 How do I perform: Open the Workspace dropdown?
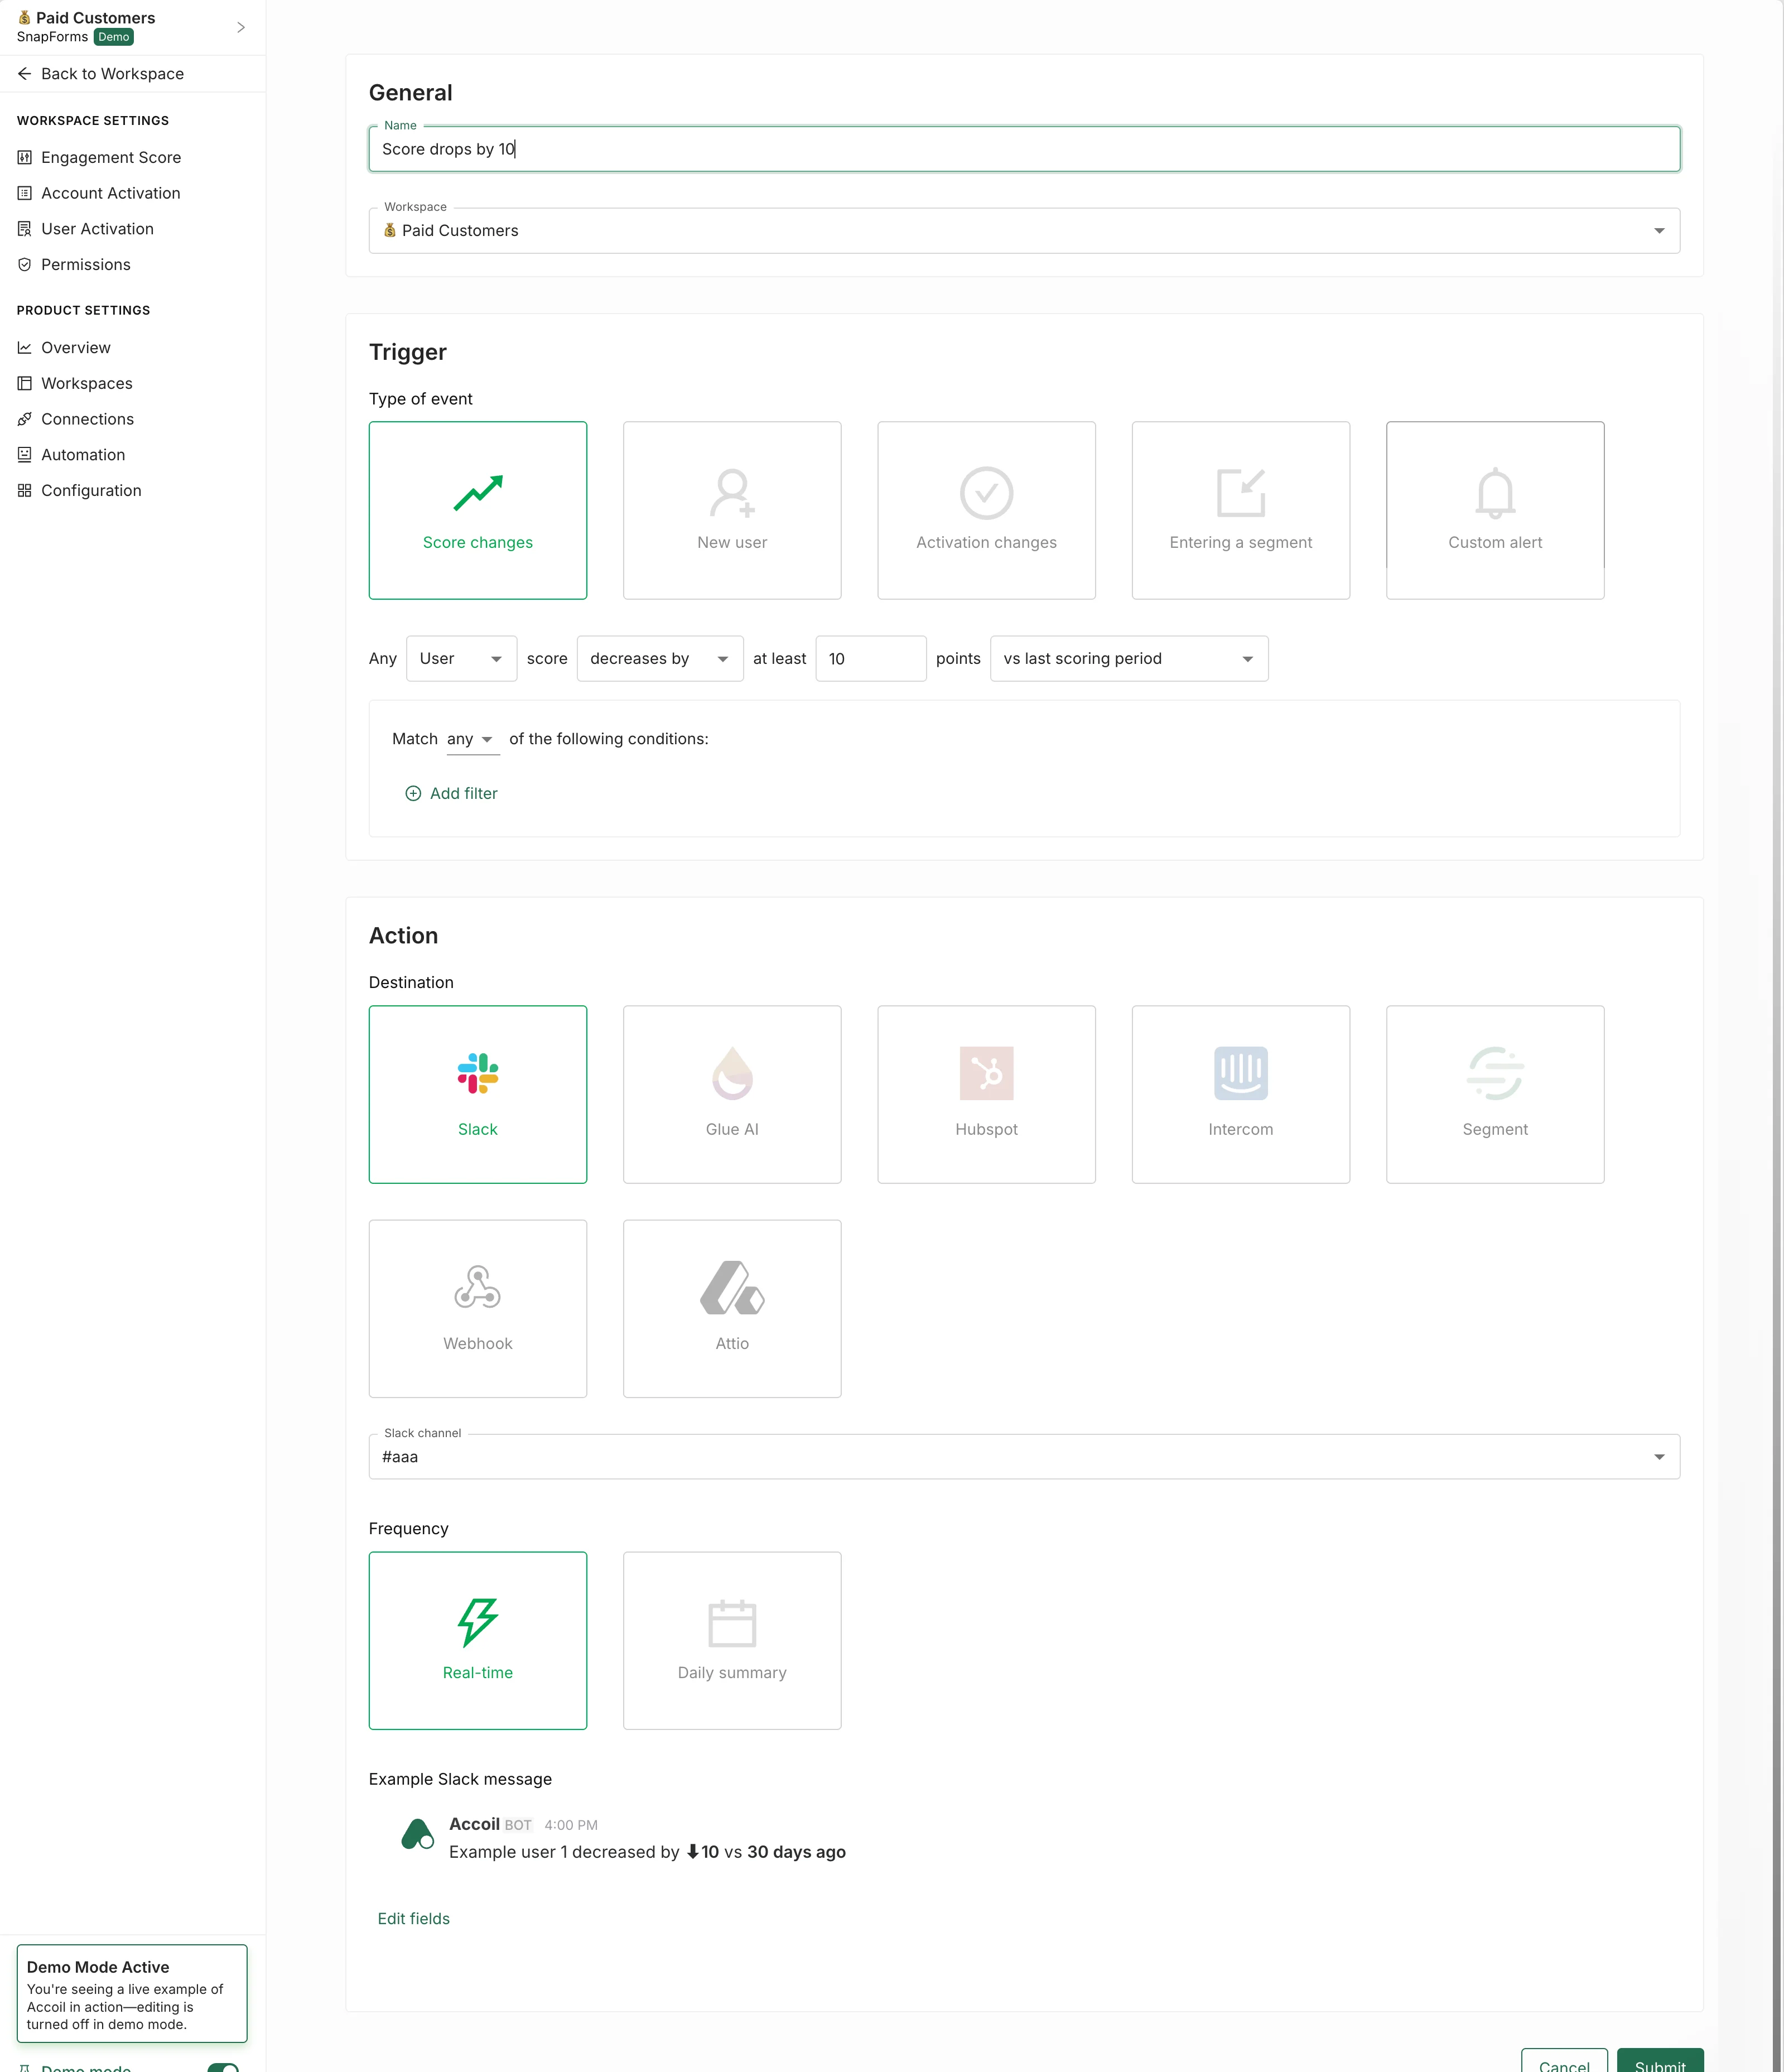click(x=1658, y=230)
